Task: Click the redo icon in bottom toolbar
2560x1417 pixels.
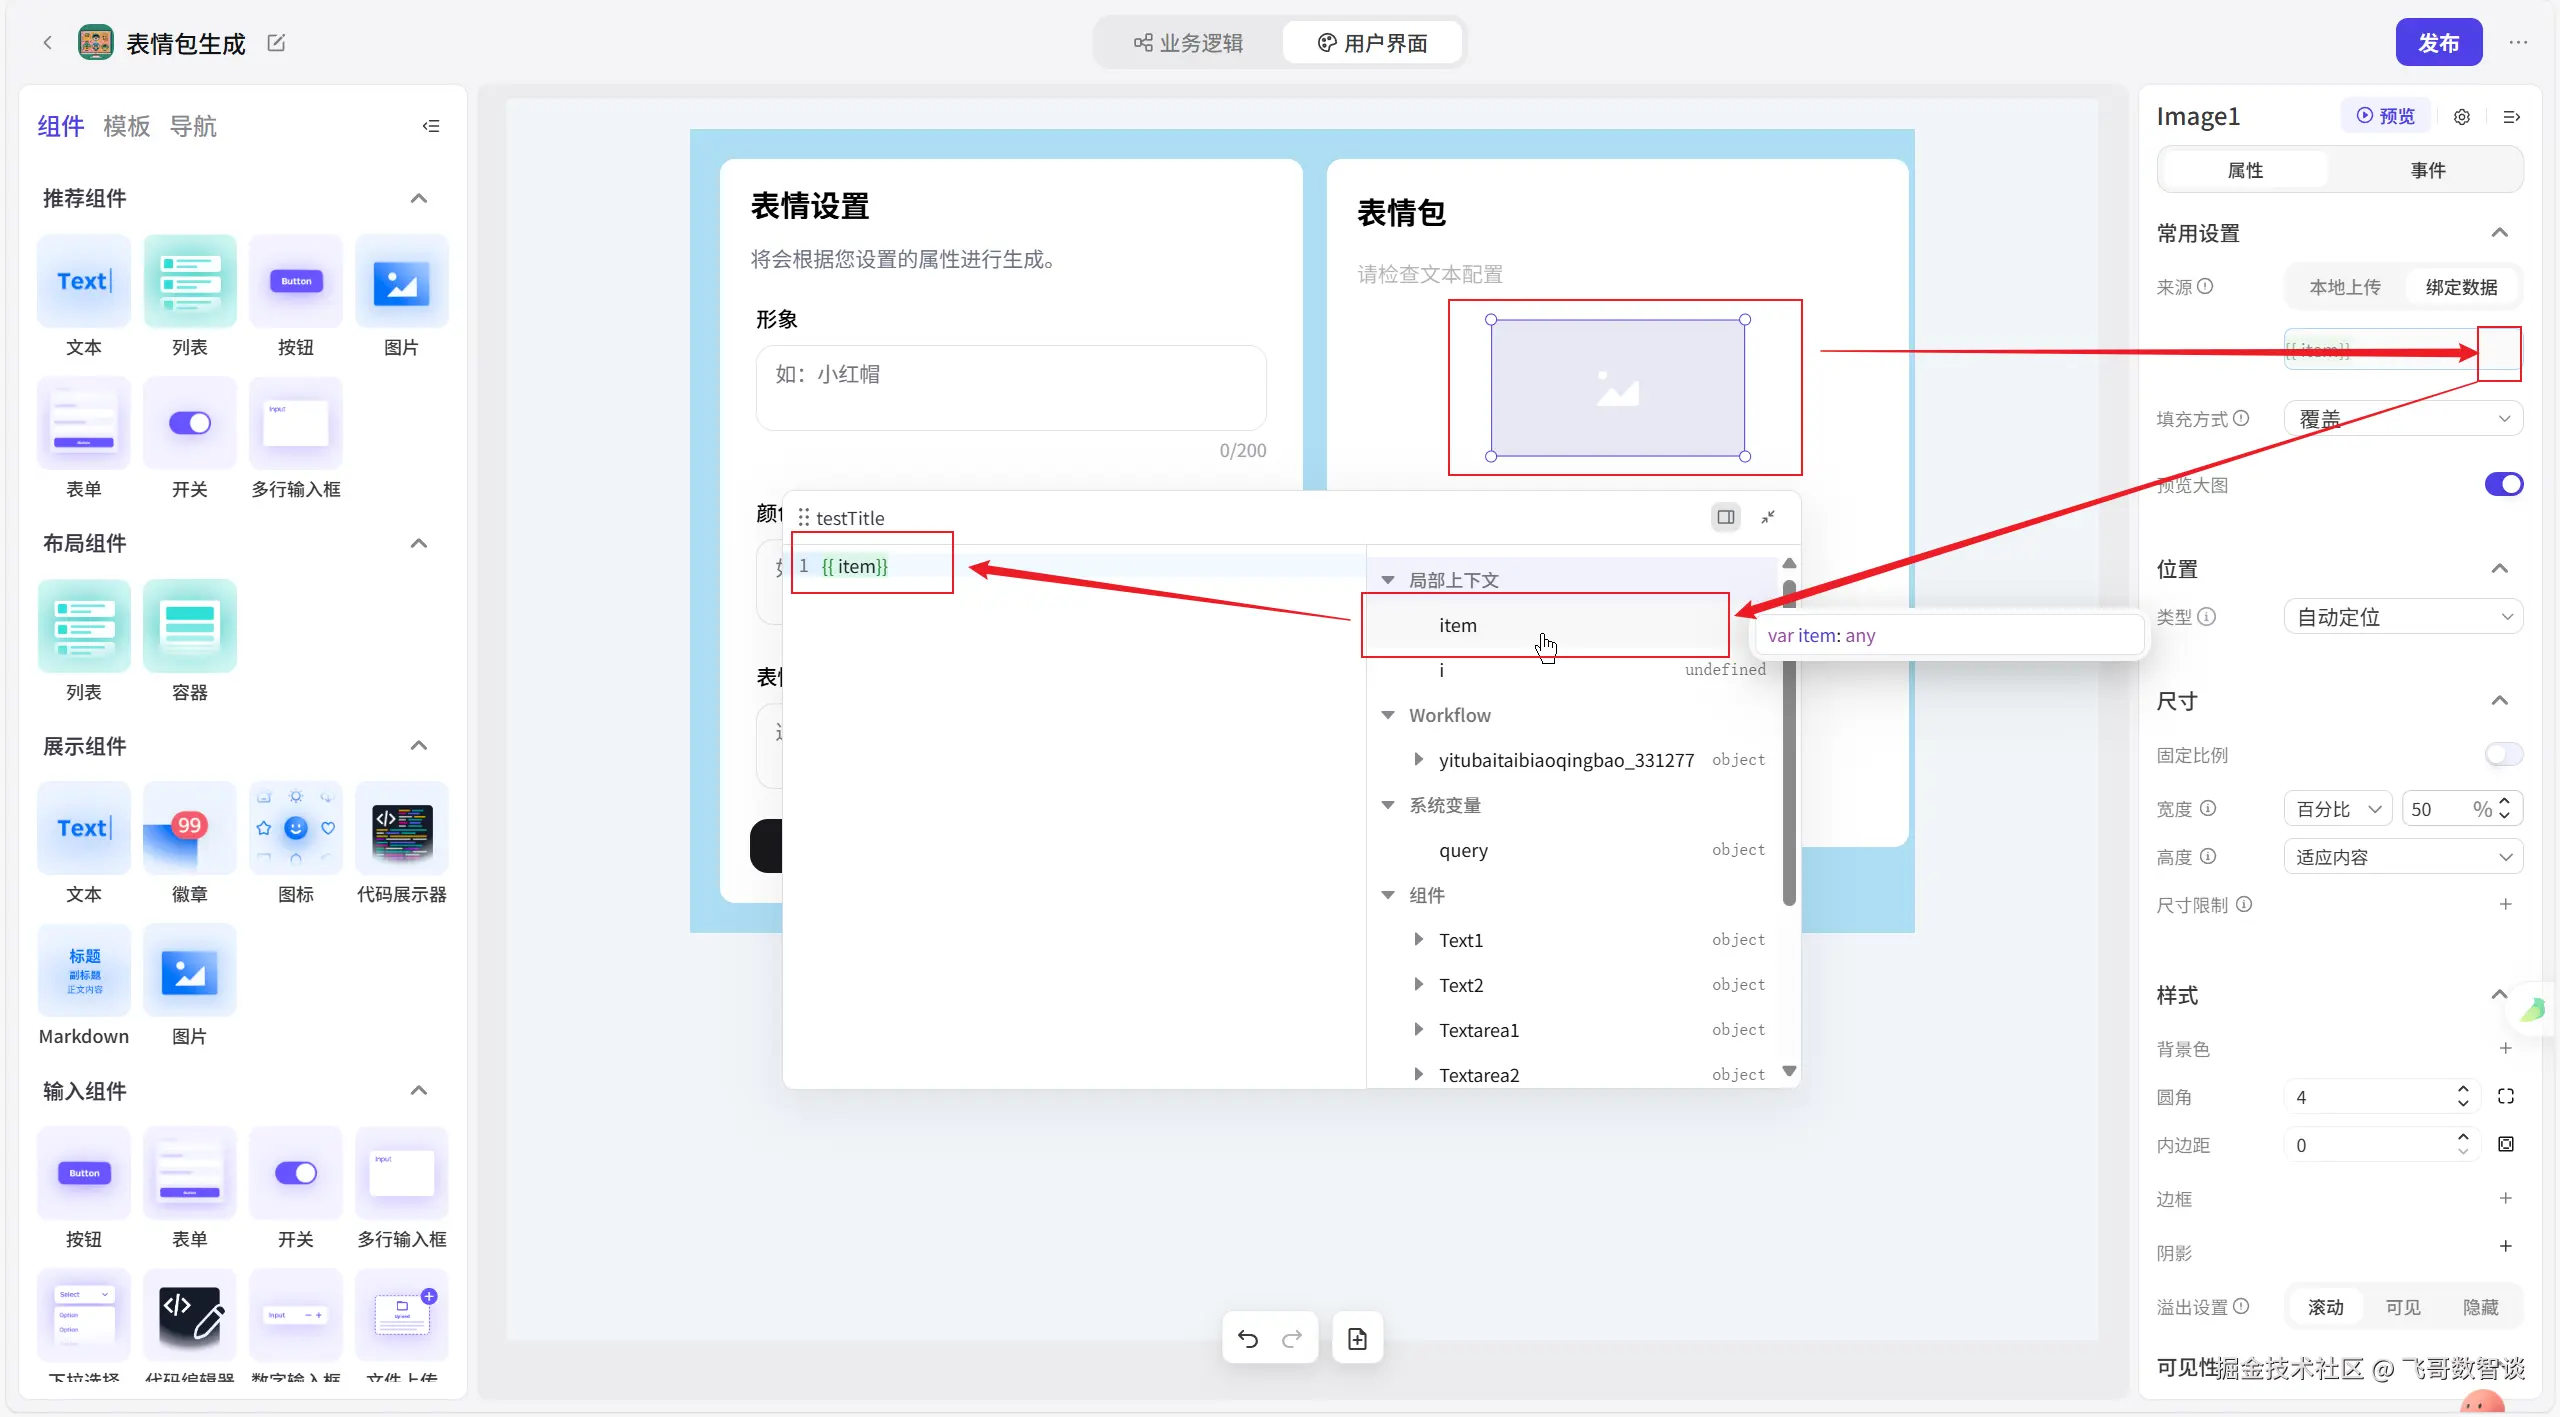Action: tap(1292, 1338)
